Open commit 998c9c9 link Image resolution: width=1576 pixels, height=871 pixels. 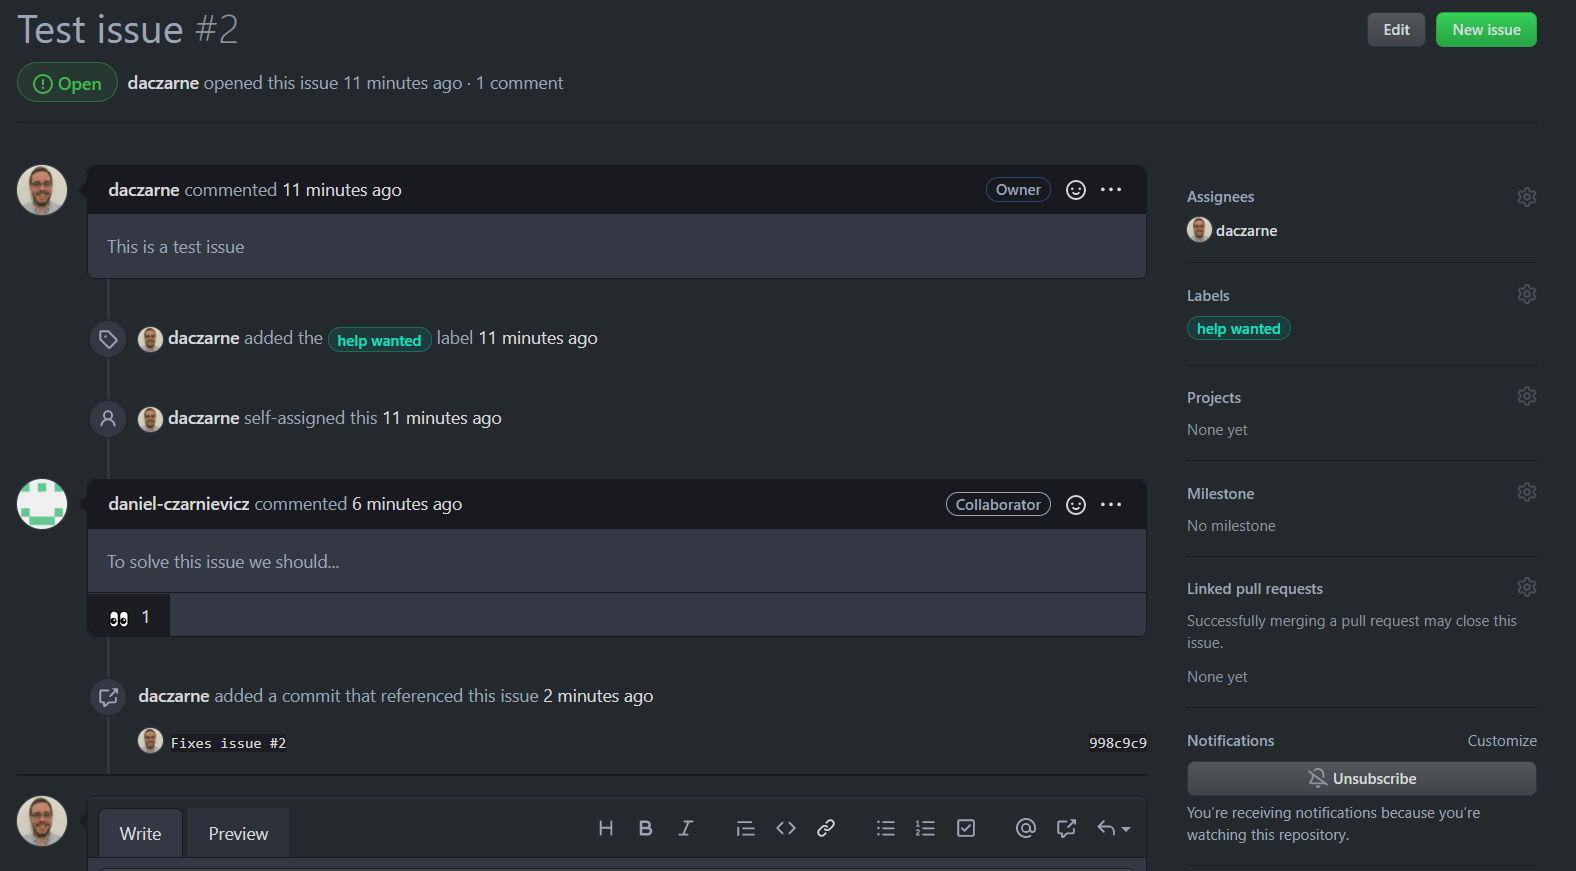[x=1117, y=743]
